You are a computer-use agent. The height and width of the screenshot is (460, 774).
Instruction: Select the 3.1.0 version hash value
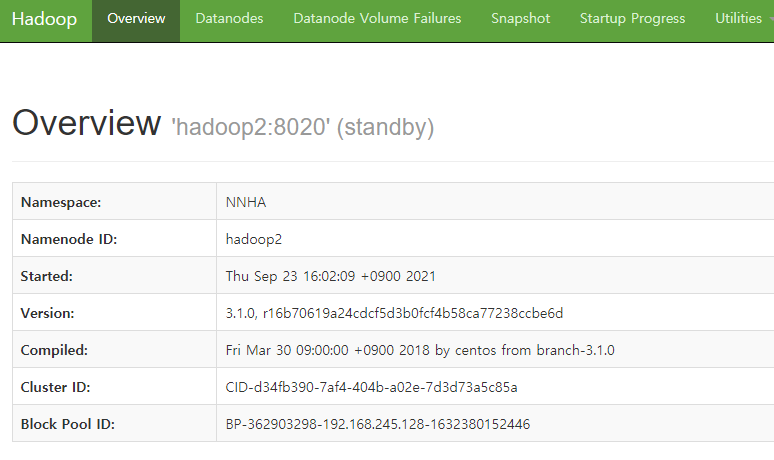(394, 313)
